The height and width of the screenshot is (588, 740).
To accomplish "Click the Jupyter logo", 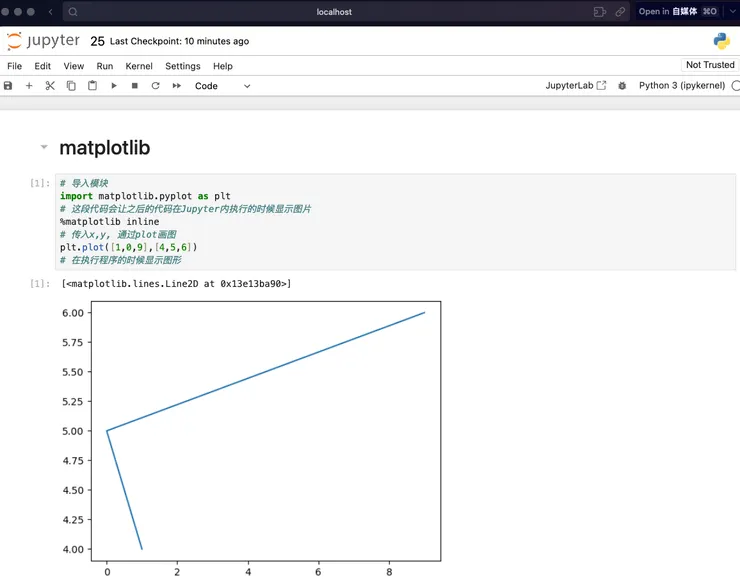I will pos(43,41).
